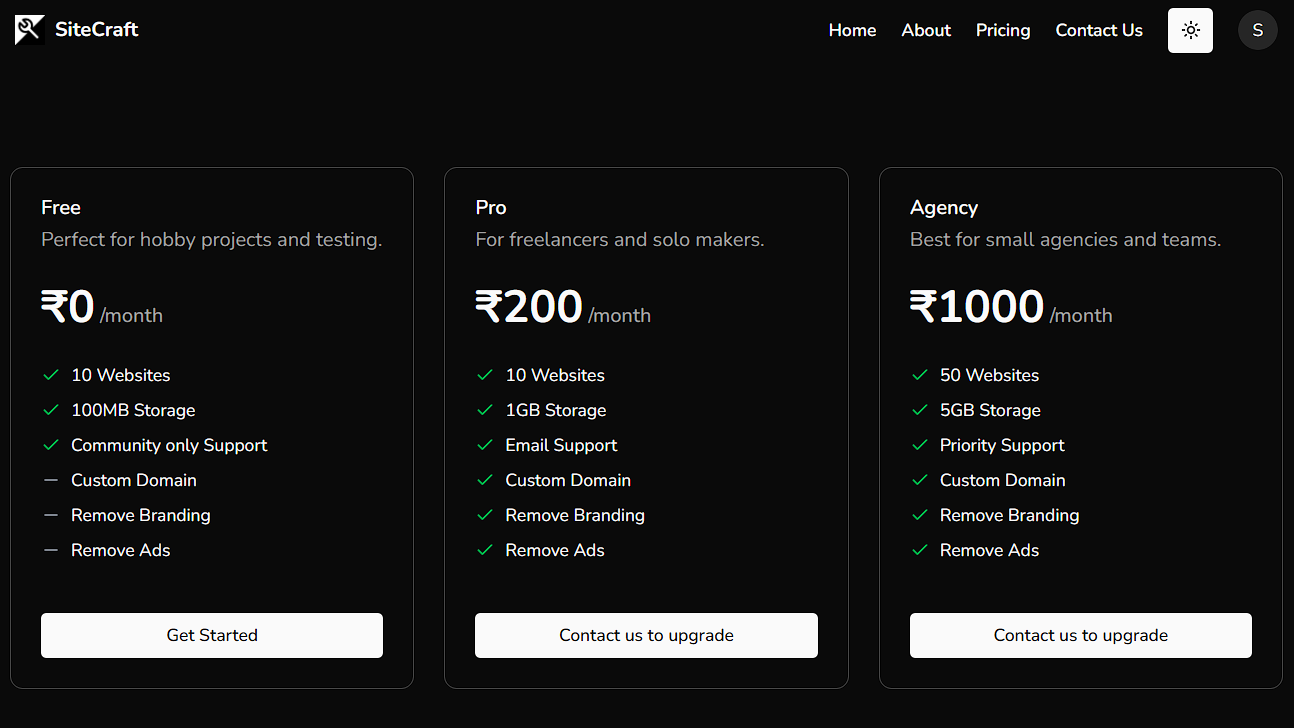Go to the Home page

tap(852, 30)
